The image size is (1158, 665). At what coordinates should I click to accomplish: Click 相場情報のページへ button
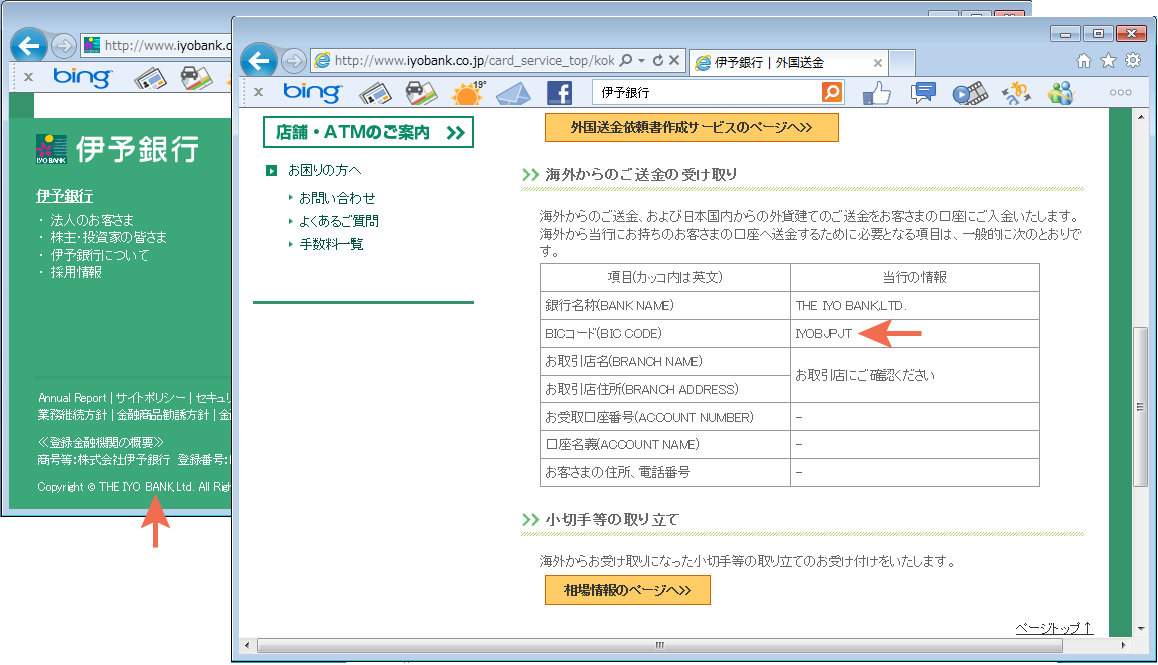point(628,590)
